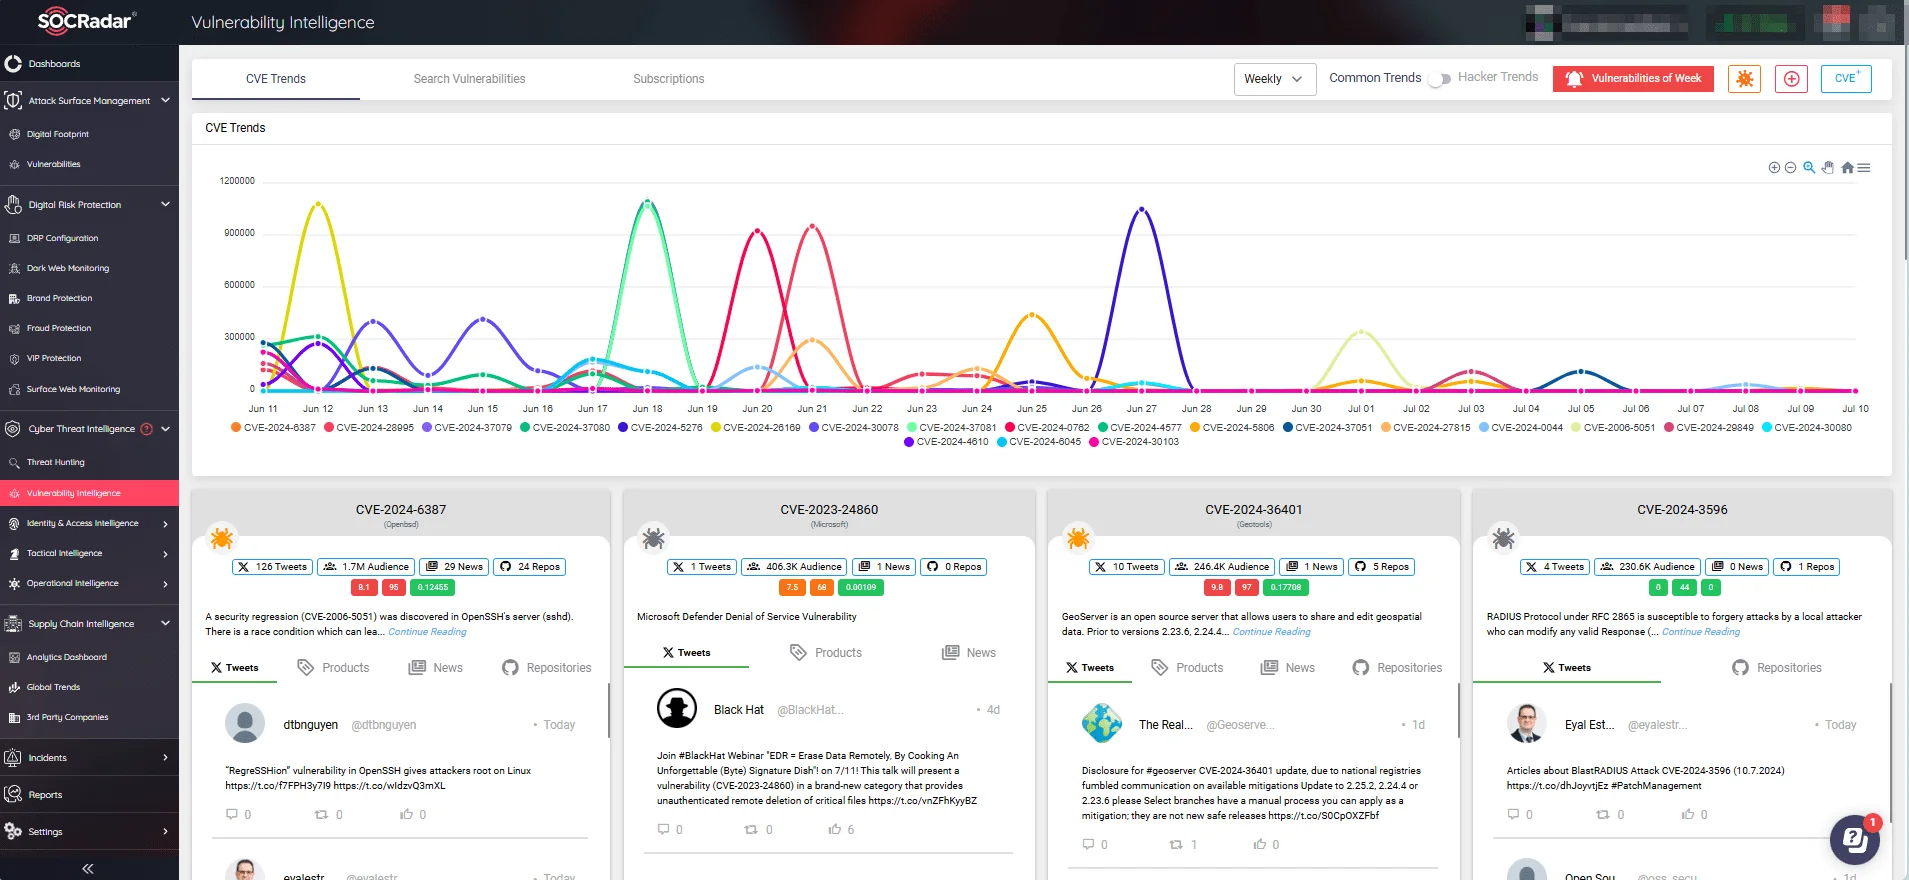1909x880 pixels.
Task: Reset chart zoom with the home icon
Action: (x=1847, y=168)
